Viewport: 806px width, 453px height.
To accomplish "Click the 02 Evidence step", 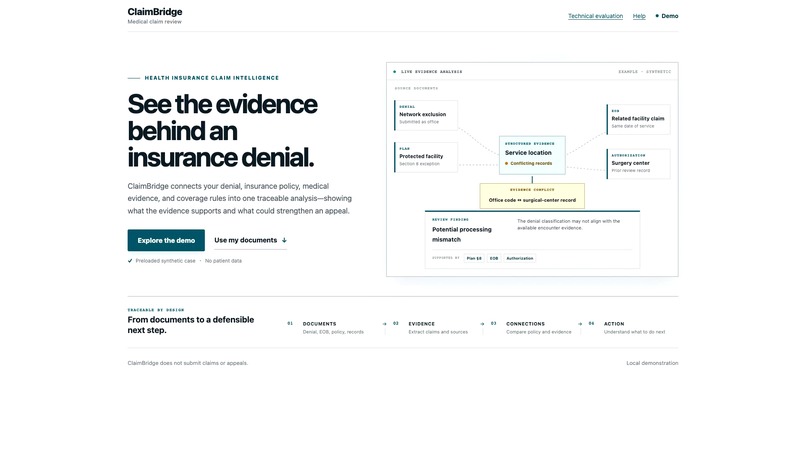I will pyautogui.click(x=430, y=328).
